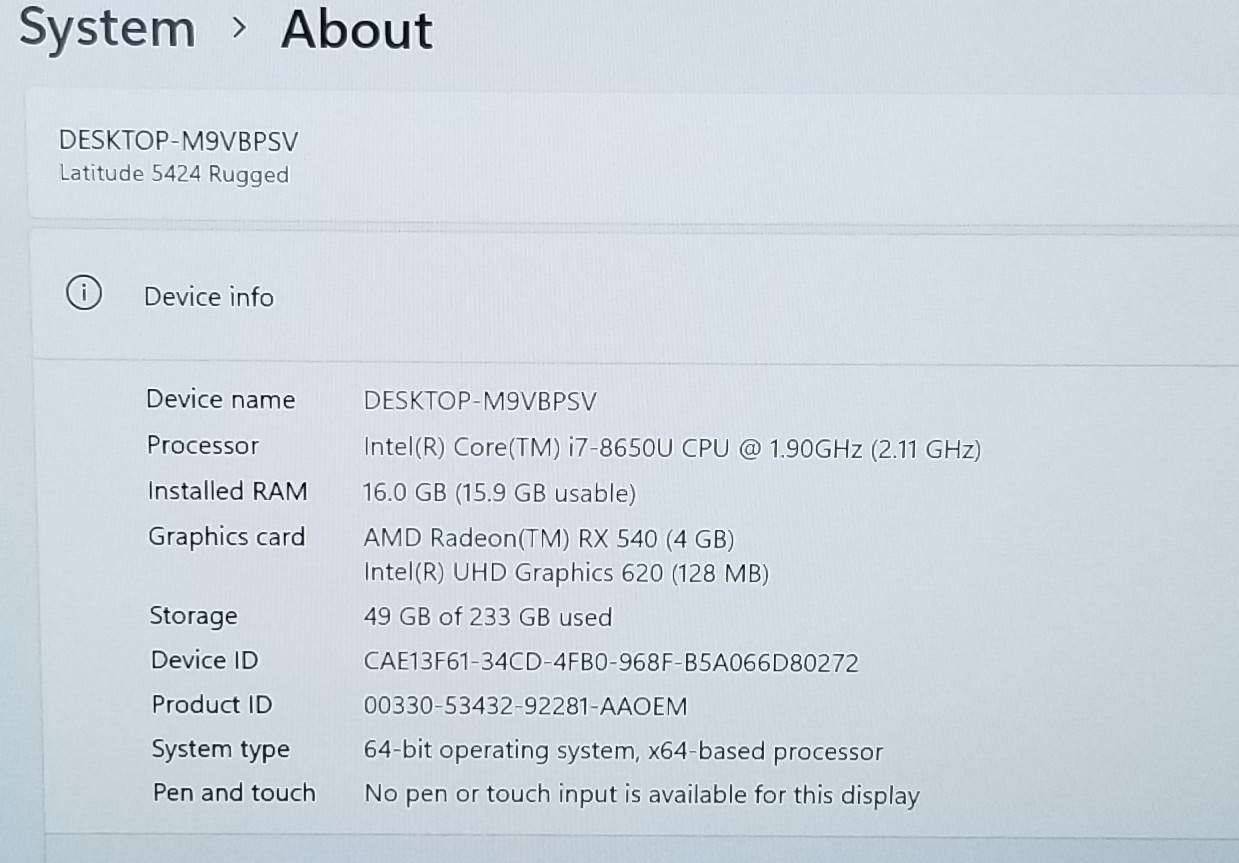Click the About page heading
1239x863 pixels.
[357, 29]
